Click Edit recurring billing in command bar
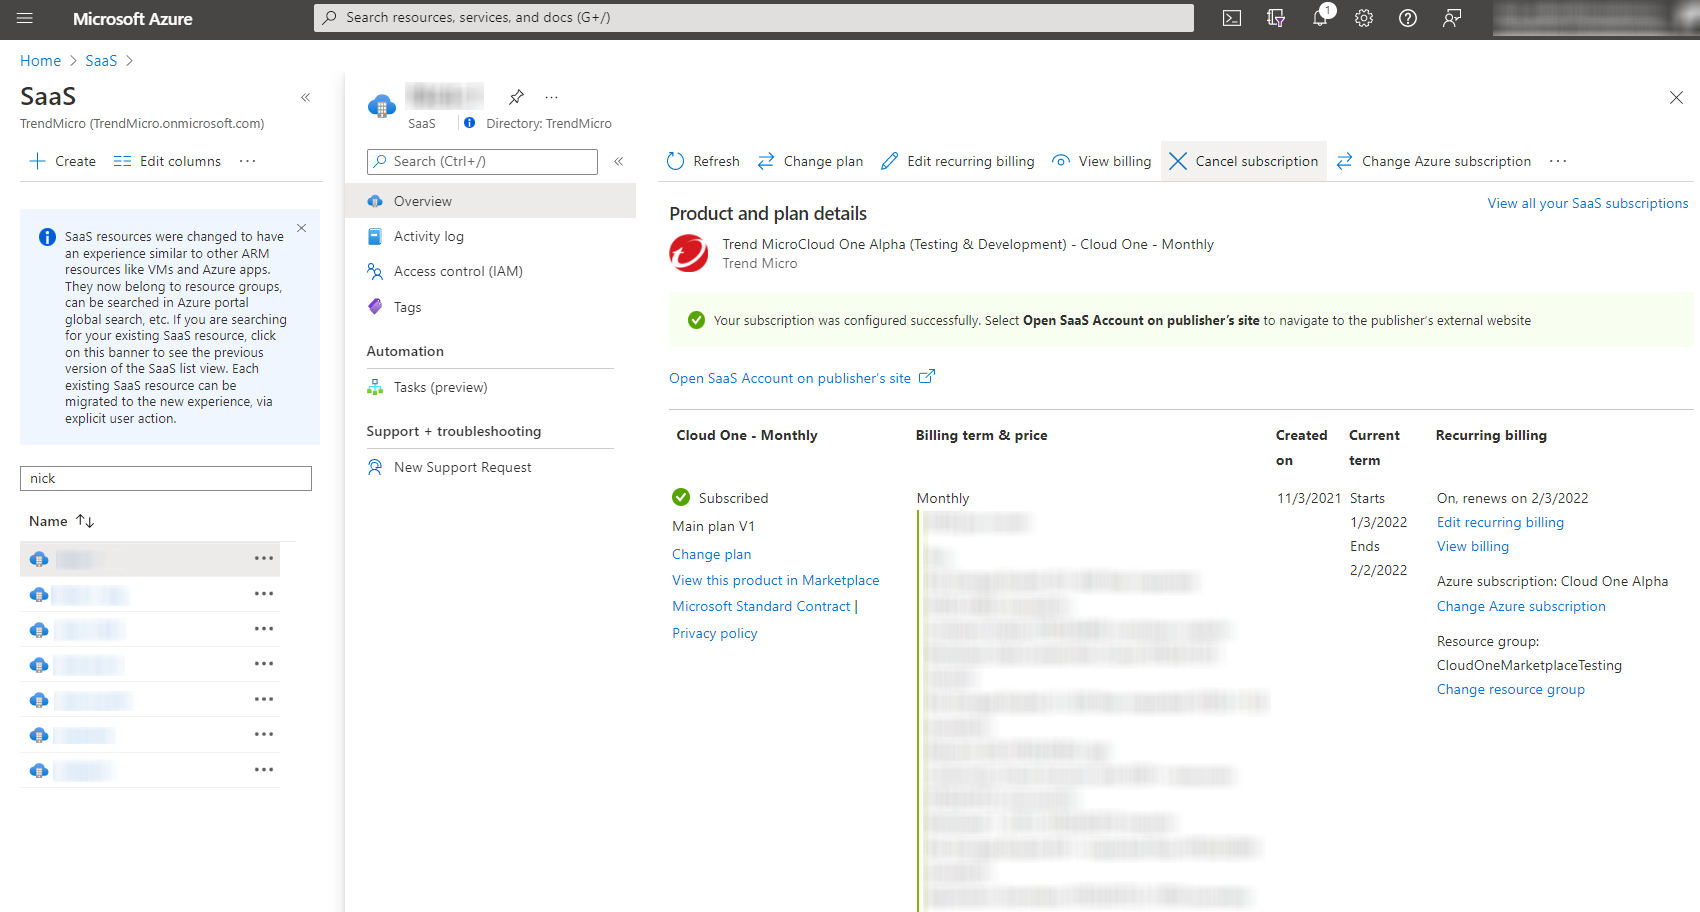The image size is (1700, 912). (958, 161)
